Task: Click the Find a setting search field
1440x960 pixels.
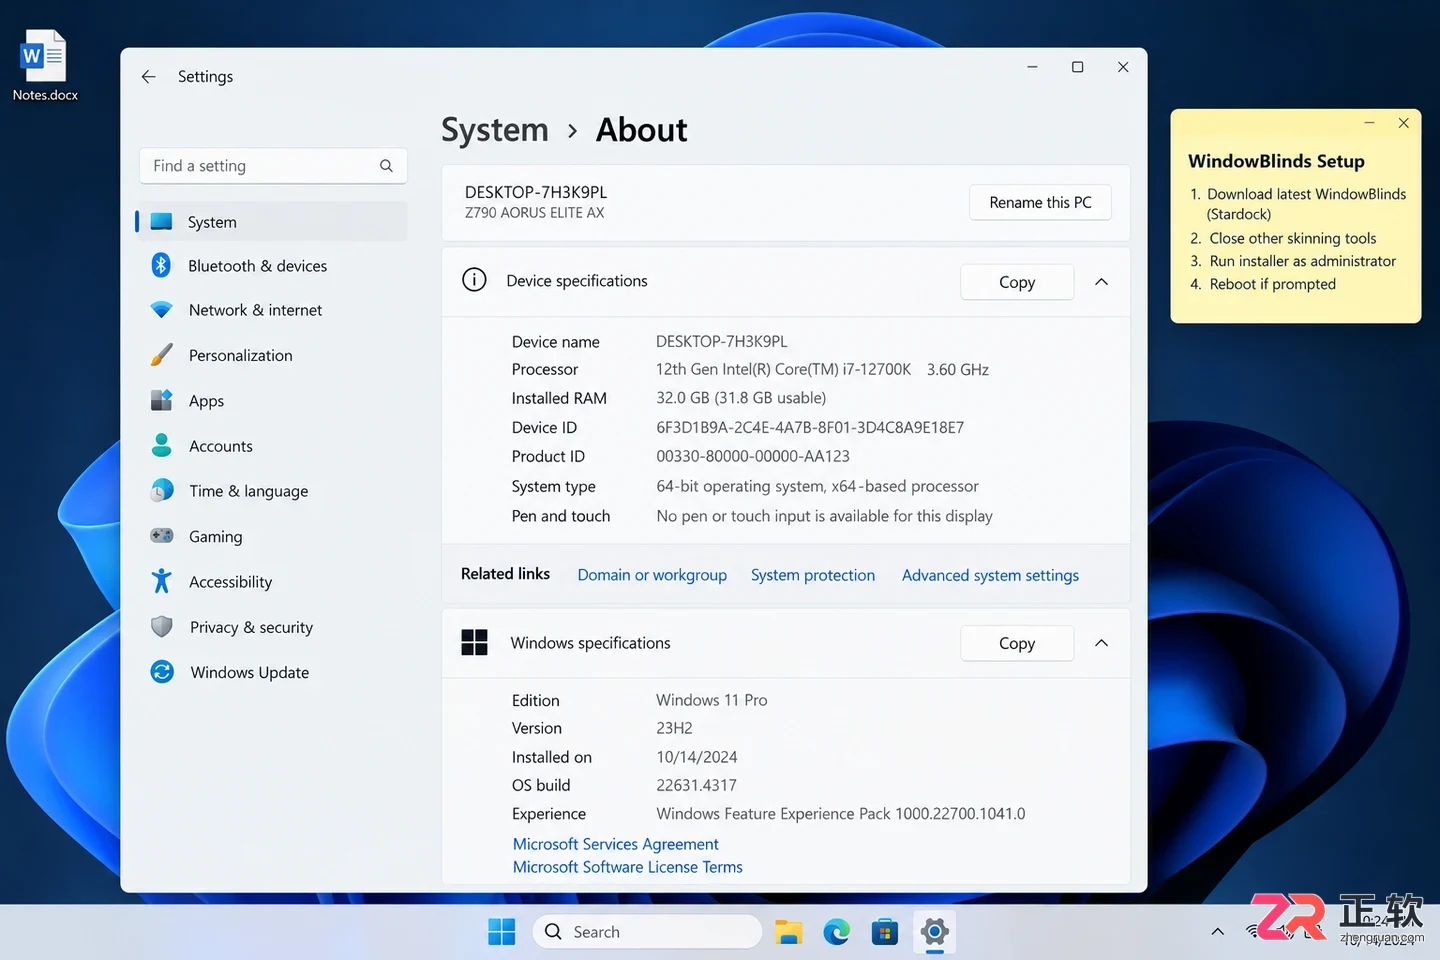Action: pos(273,166)
